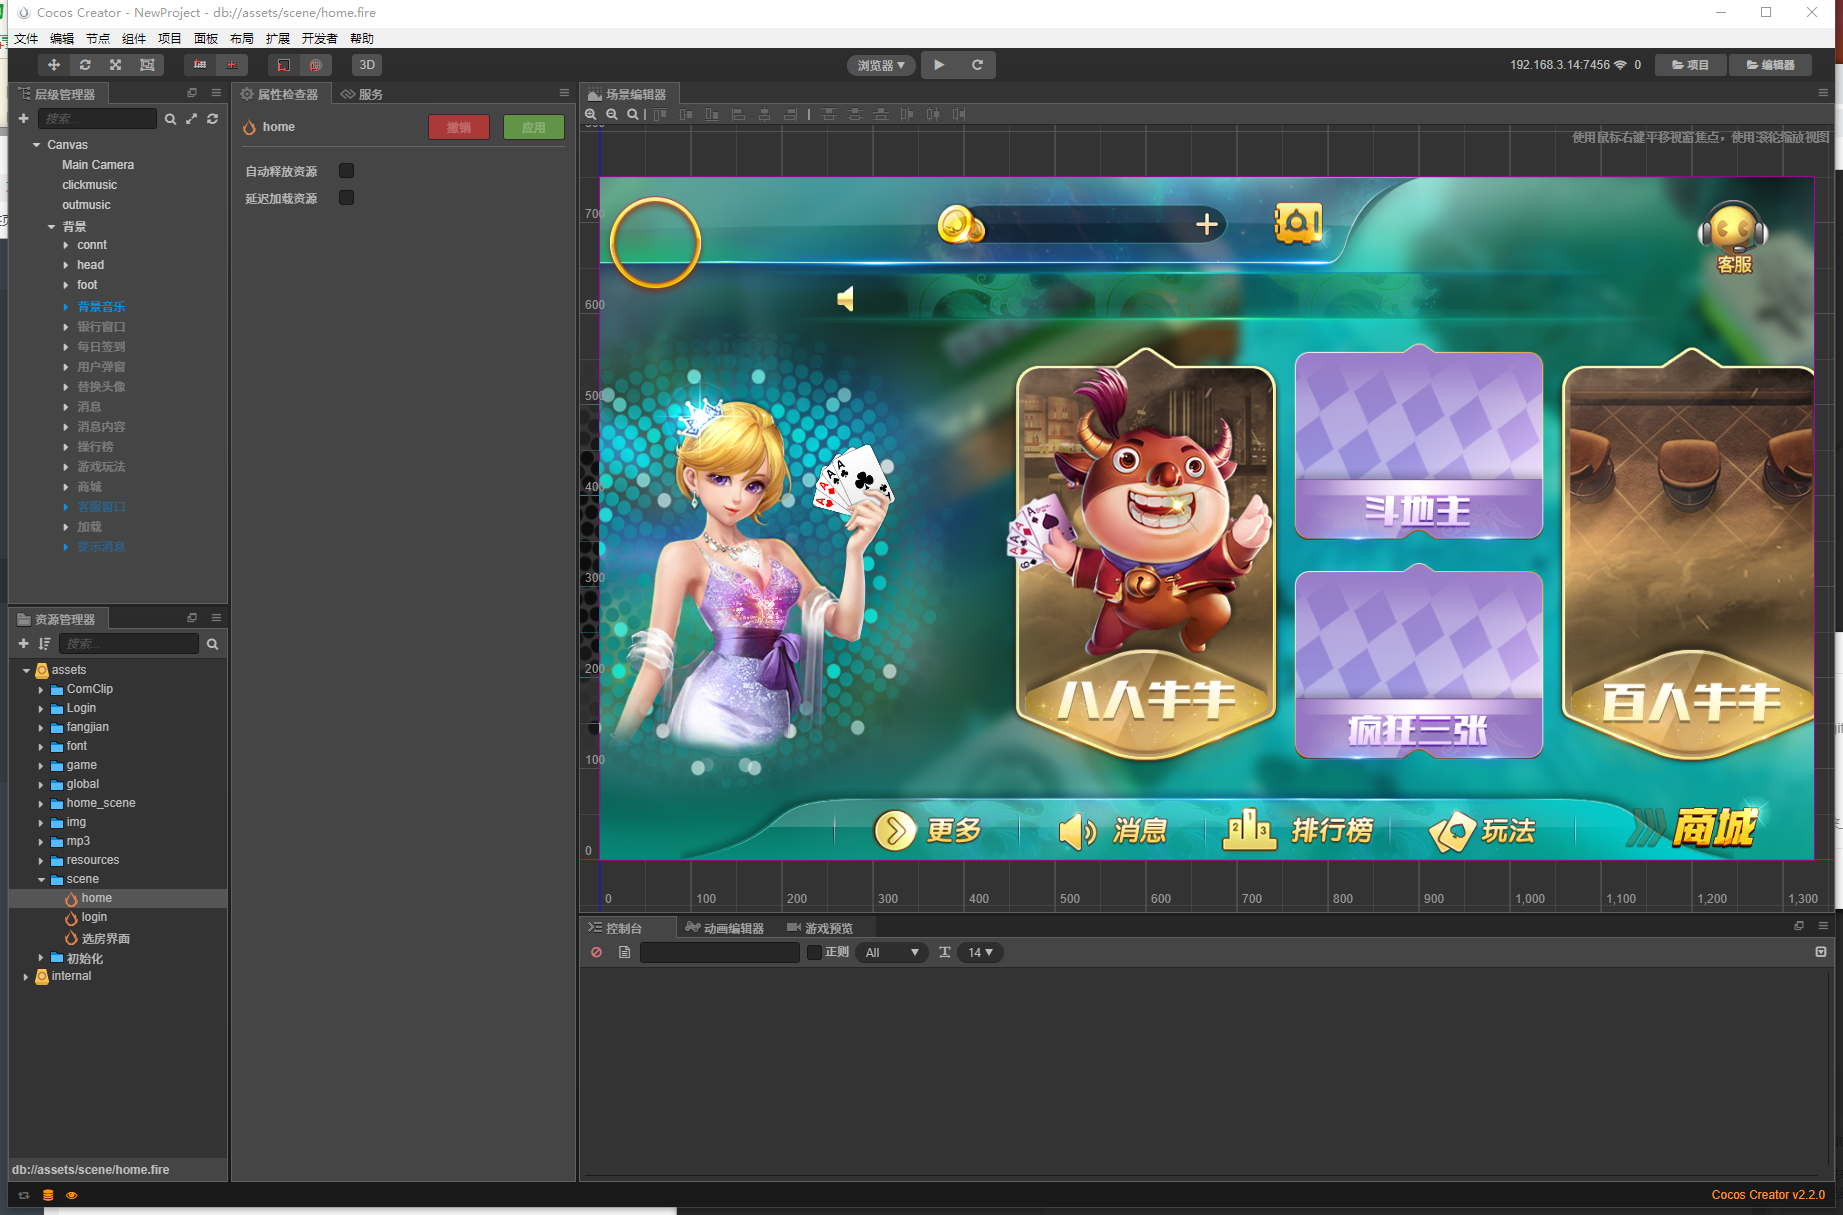The height and width of the screenshot is (1215, 1843).
Task: Run the preview with play button
Action: coord(939,65)
